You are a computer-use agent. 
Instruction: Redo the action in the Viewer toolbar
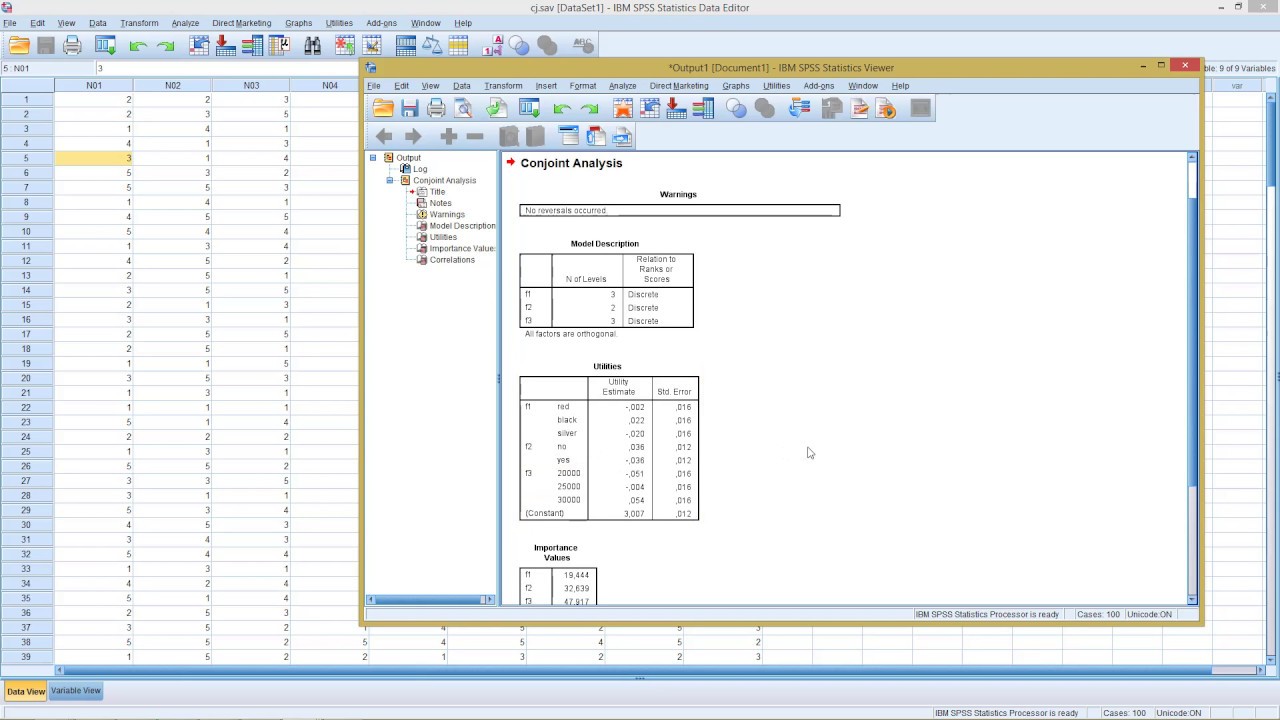[589, 108]
